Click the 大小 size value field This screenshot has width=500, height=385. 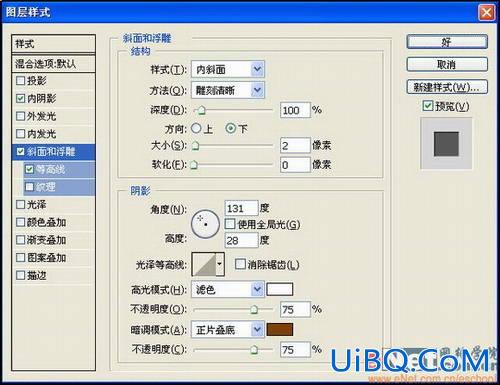(x=295, y=146)
